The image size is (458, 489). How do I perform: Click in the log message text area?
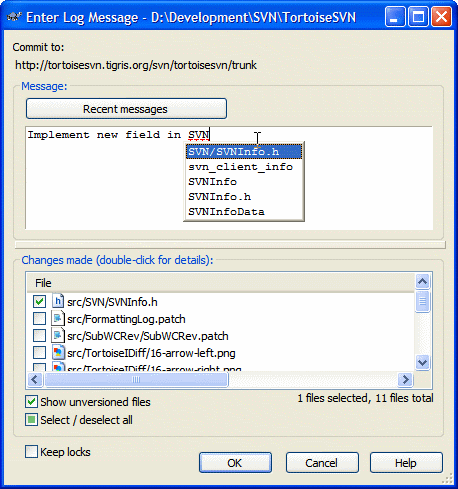[x=229, y=178]
